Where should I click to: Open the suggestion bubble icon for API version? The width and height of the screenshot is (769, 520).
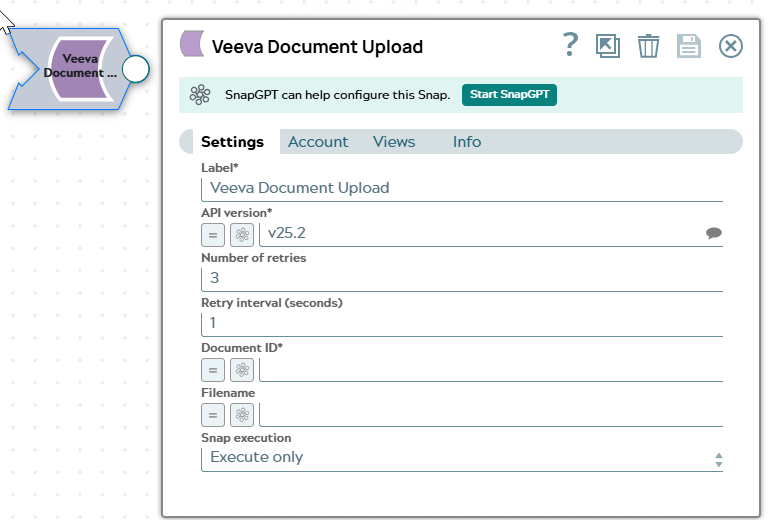click(x=714, y=233)
